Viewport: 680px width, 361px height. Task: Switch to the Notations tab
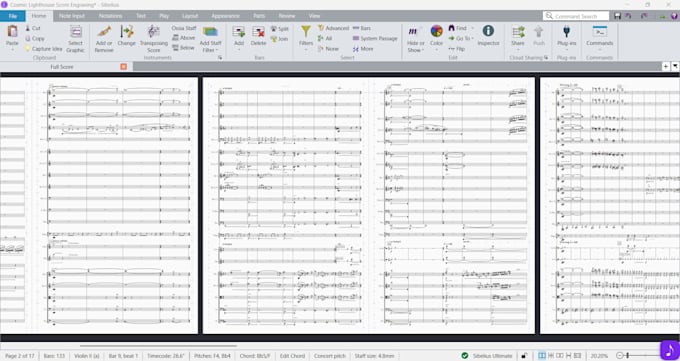click(x=110, y=16)
